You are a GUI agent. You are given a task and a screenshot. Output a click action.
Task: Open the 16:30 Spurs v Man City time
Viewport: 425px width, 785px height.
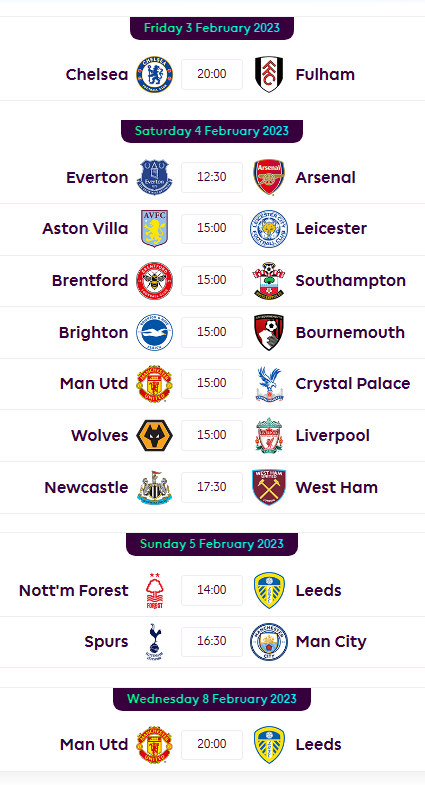coord(212,642)
